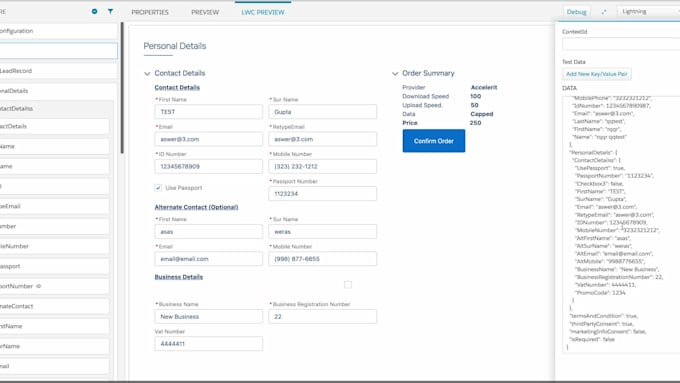This screenshot has width=680, height=383.
Task: Select the LWC PREVIEW tab
Action: [263, 12]
